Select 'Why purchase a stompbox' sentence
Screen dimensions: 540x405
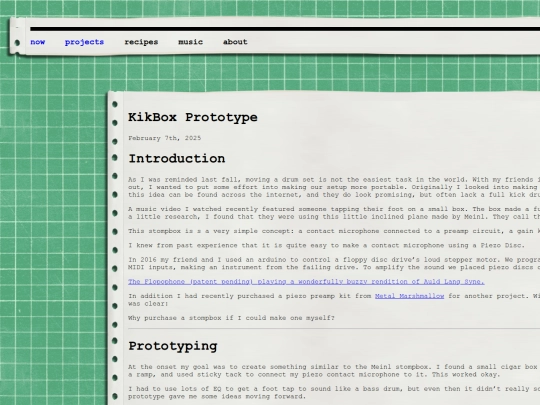pyautogui.click(x=231, y=318)
